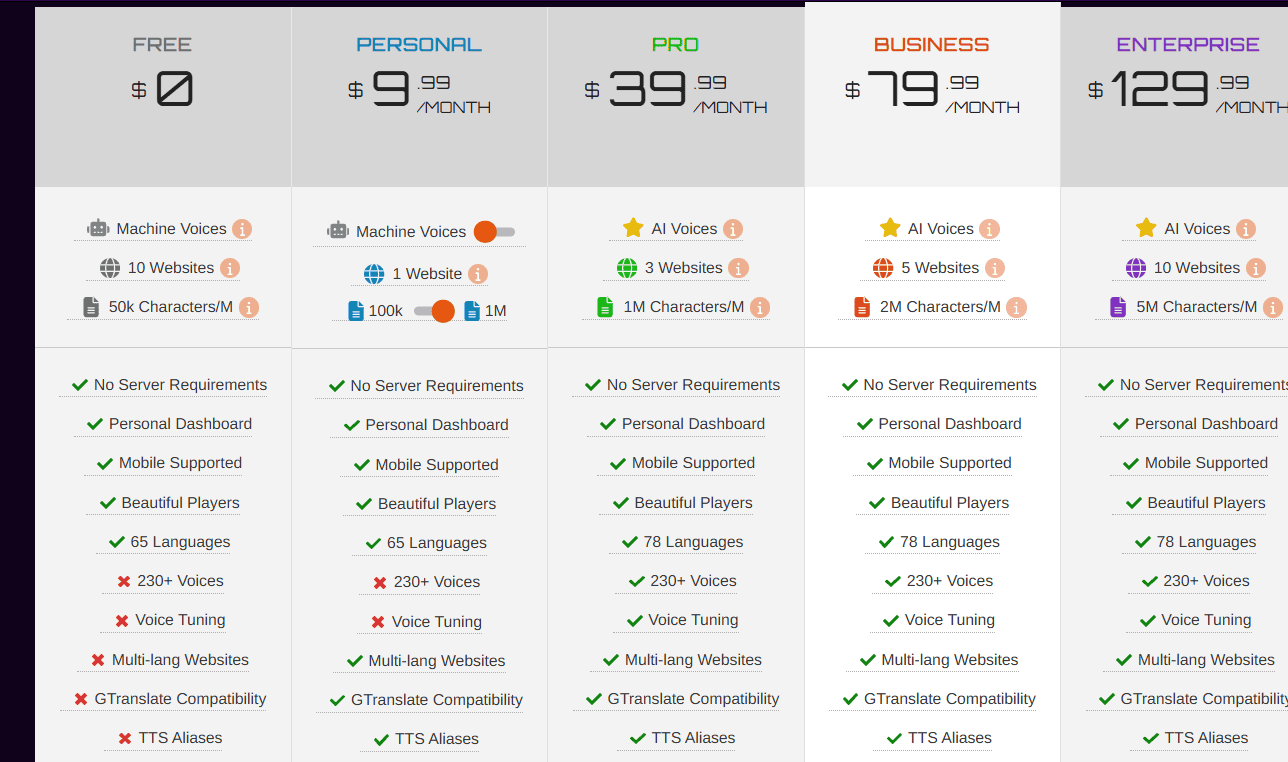1288x762 pixels.
Task: Toggle the 100k to 1M characters switch
Action: pos(434,311)
